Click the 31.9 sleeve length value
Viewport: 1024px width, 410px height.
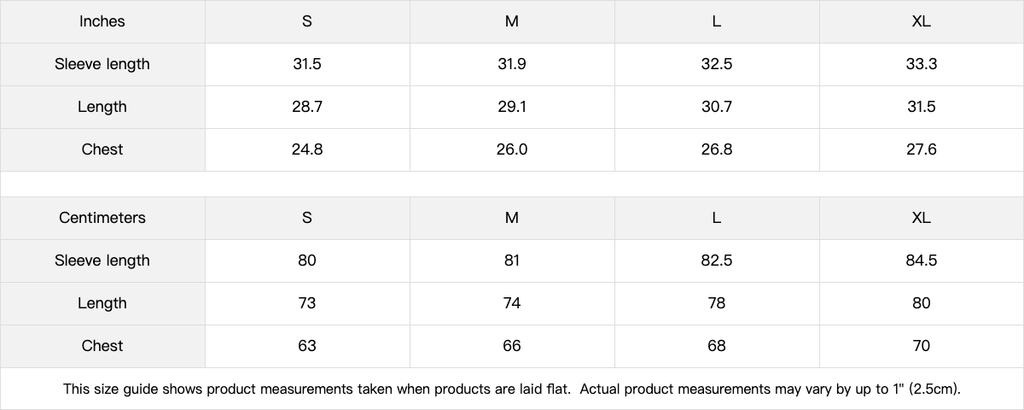tap(512, 64)
